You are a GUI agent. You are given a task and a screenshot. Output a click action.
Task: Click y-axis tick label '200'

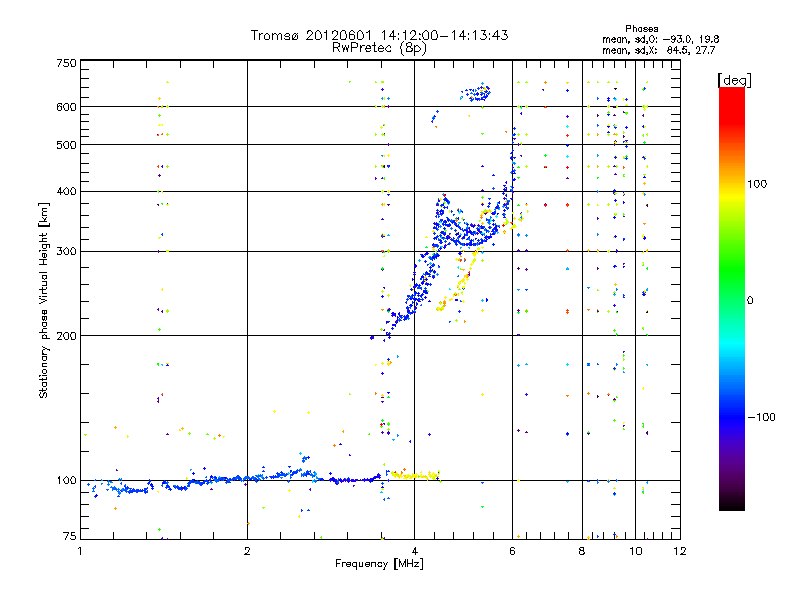pyautogui.click(x=66, y=336)
